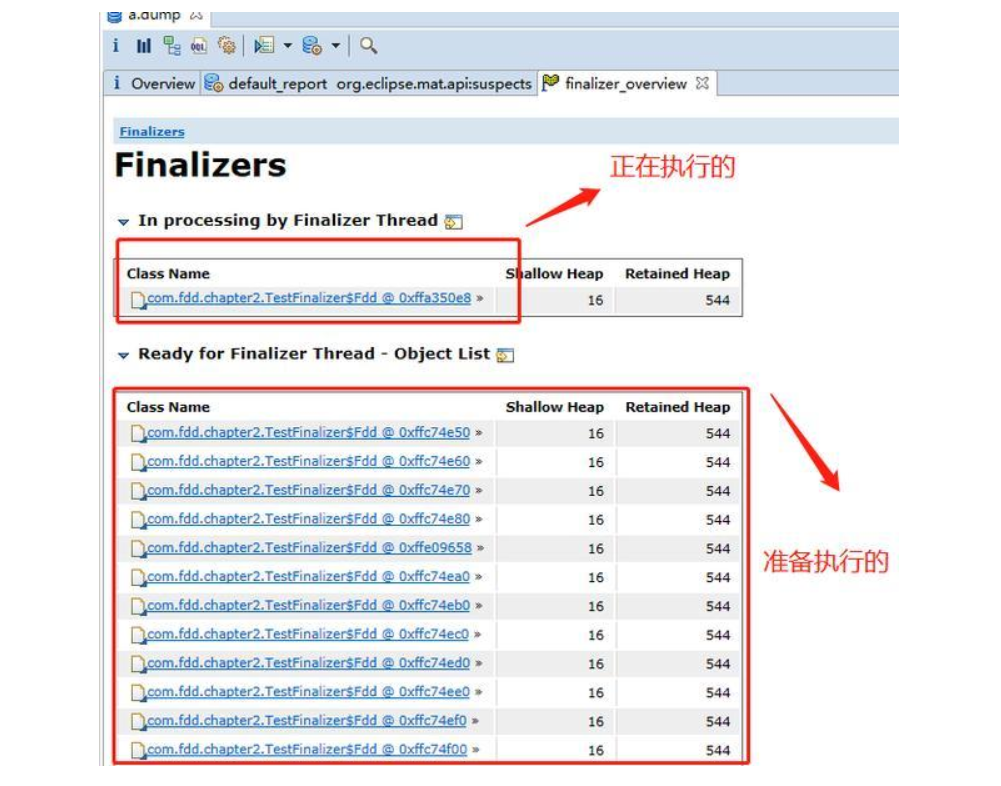This screenshot has width=1001, height=786.
Task: Click object file icon beside 0xffa350e8
Action: pyautogui.click(x=138, y=300)
